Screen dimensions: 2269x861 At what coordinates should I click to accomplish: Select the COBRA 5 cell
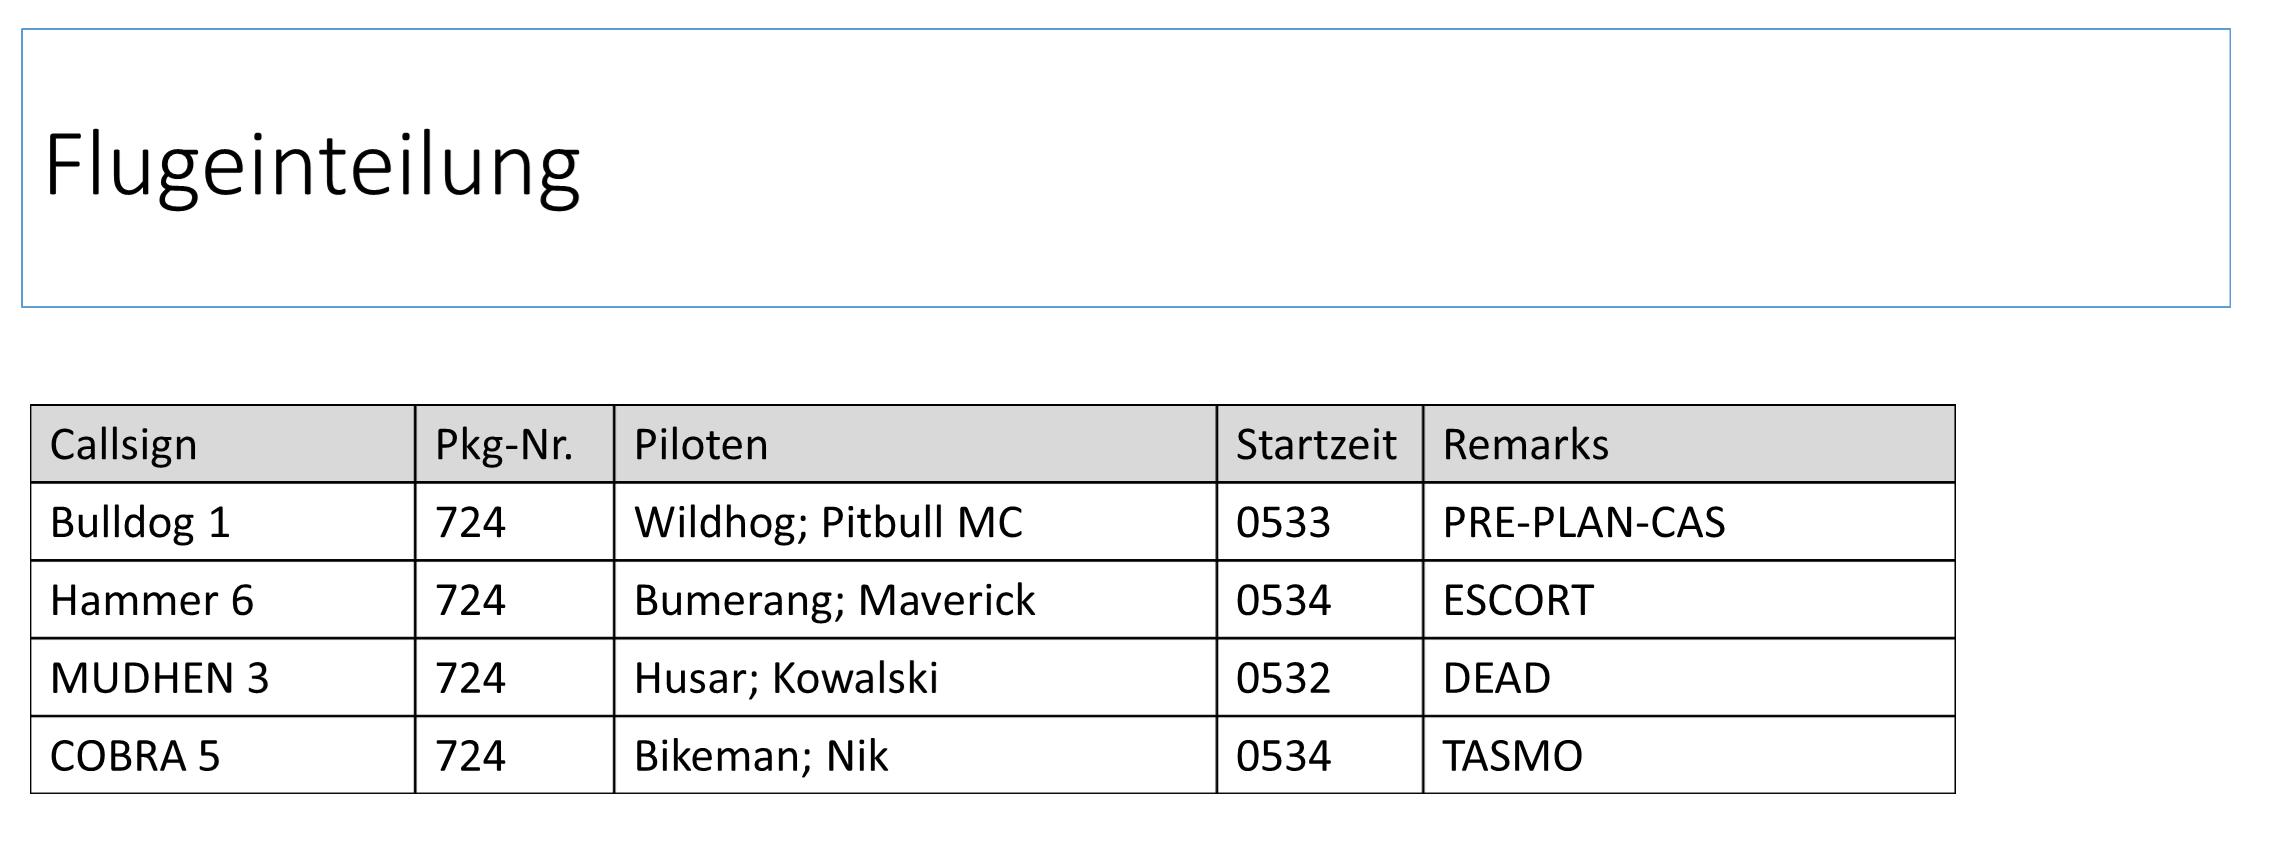click(223, 755)
